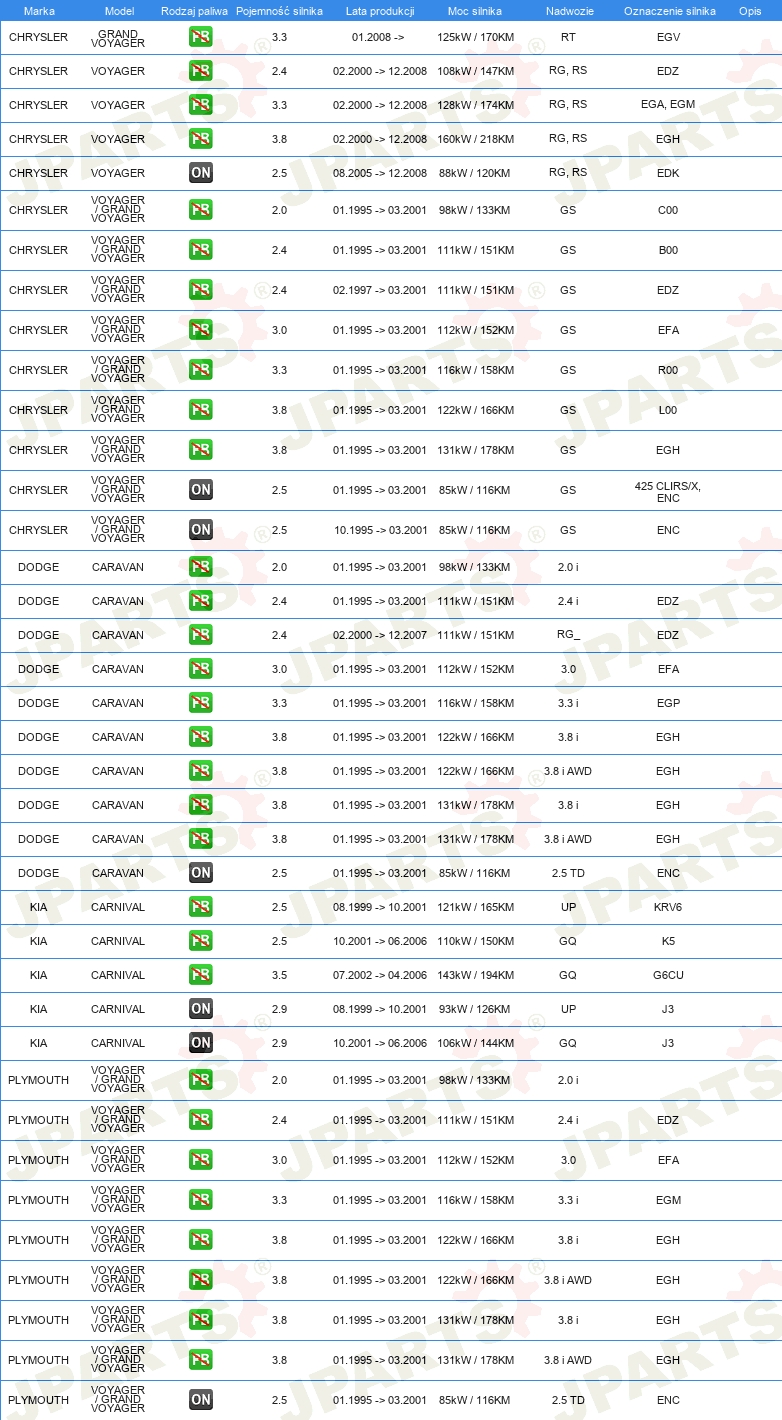Click the '106kW / 144KM' power cell
The image size is (782, 1420).
point(476,1043)
